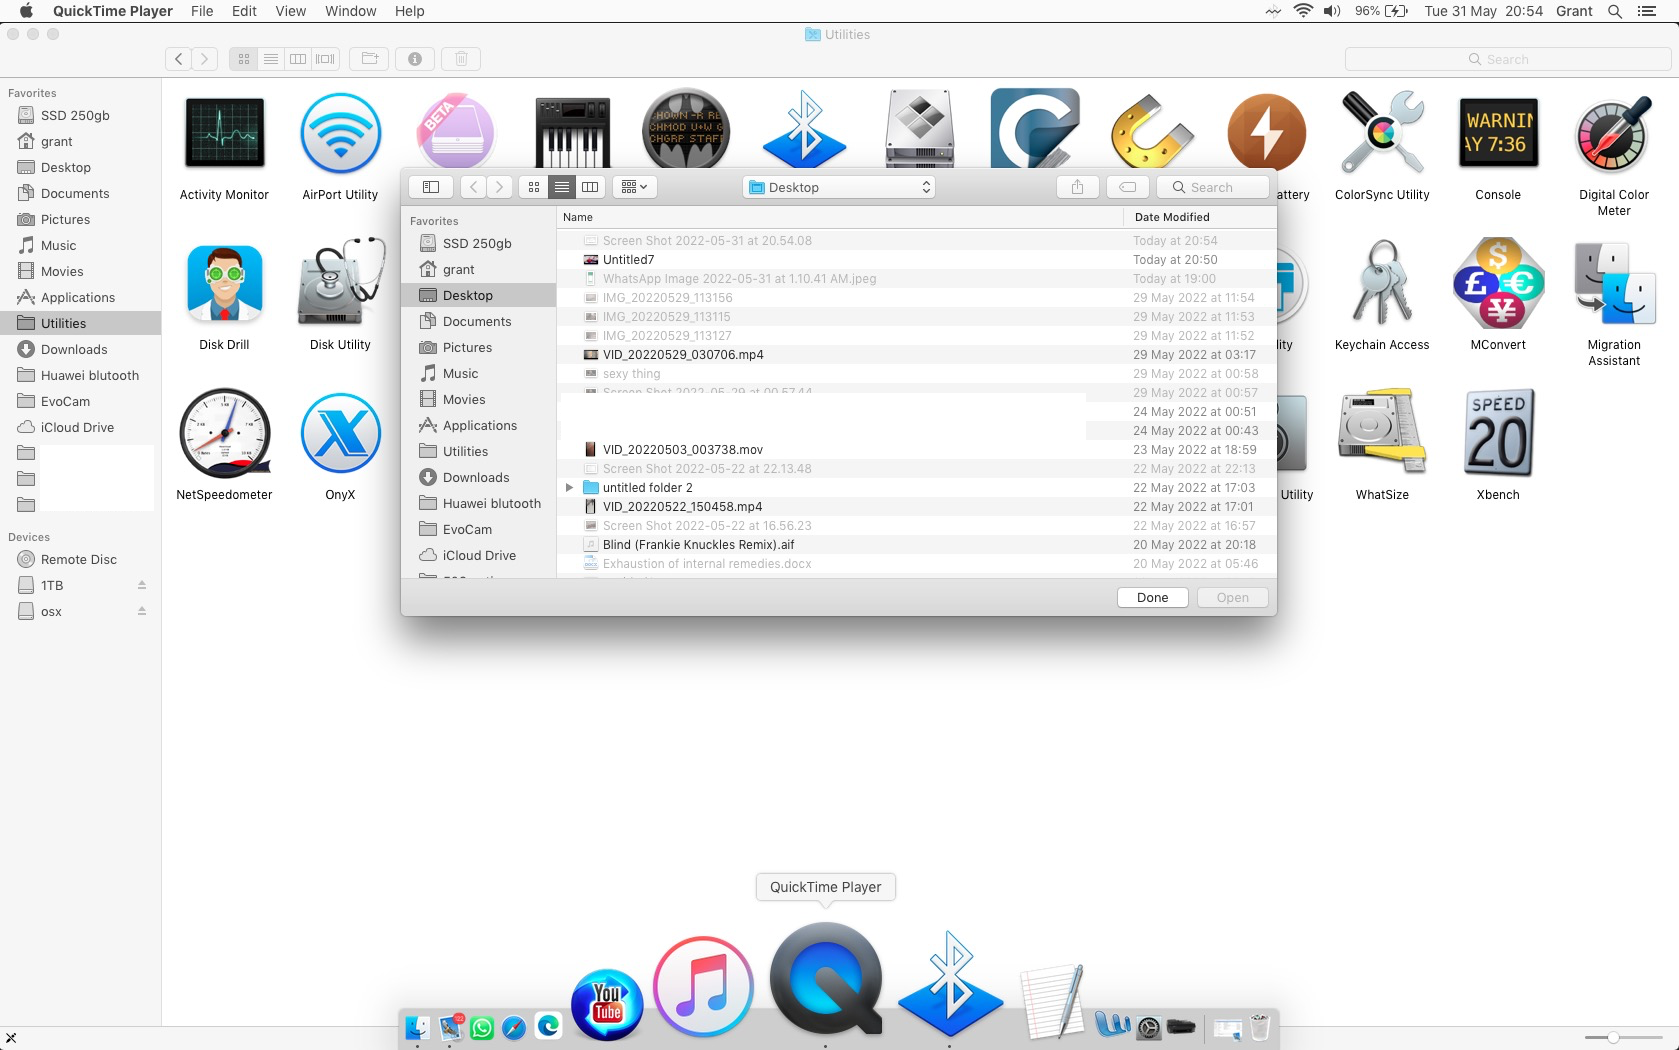
Task: Open the Desktop location pop-up menu
Action: pos(839,187)
